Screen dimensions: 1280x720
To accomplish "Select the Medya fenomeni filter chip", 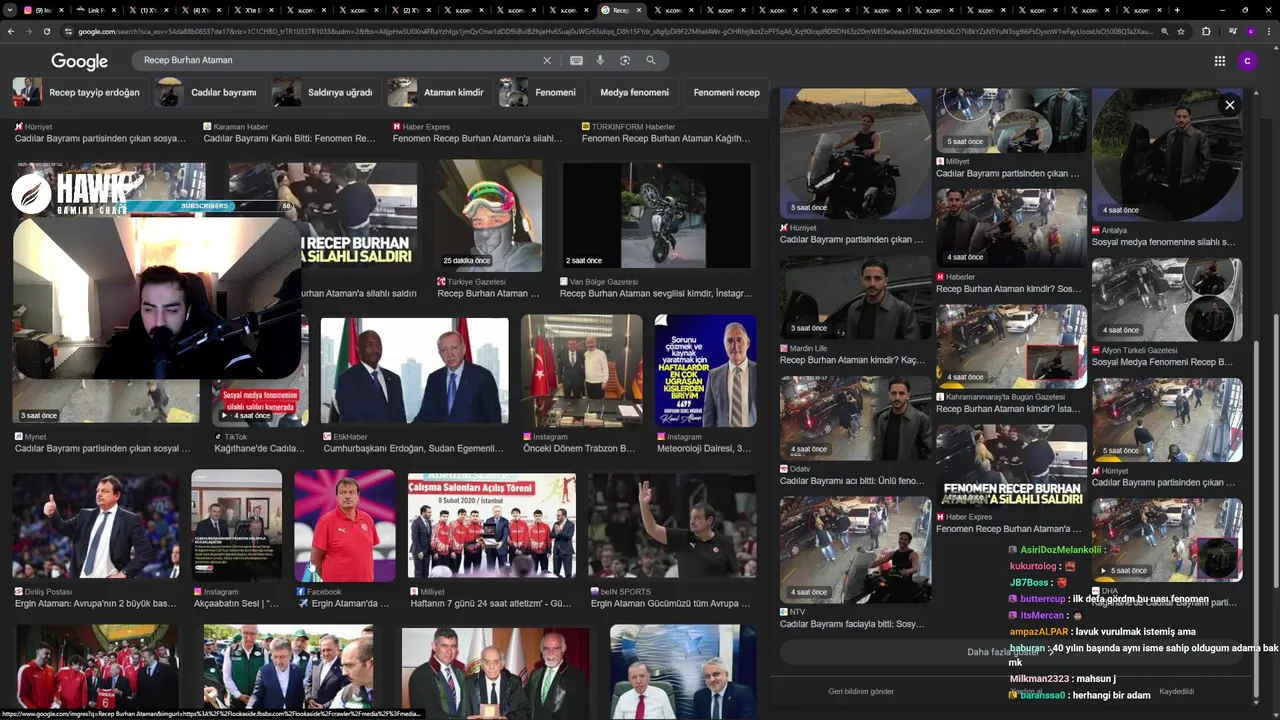I will [x=634, y=92].
